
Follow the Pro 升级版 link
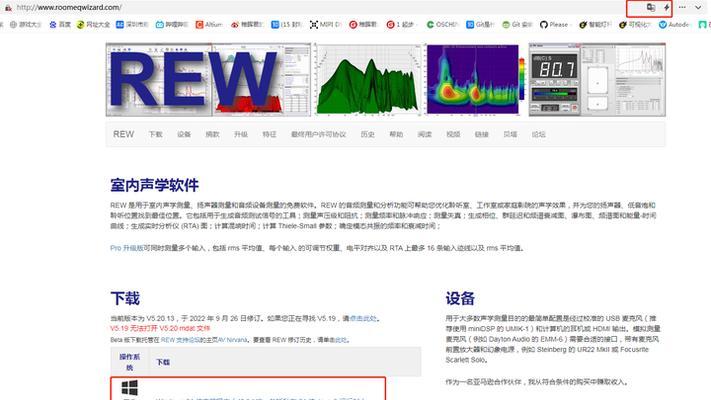(127, 248)
